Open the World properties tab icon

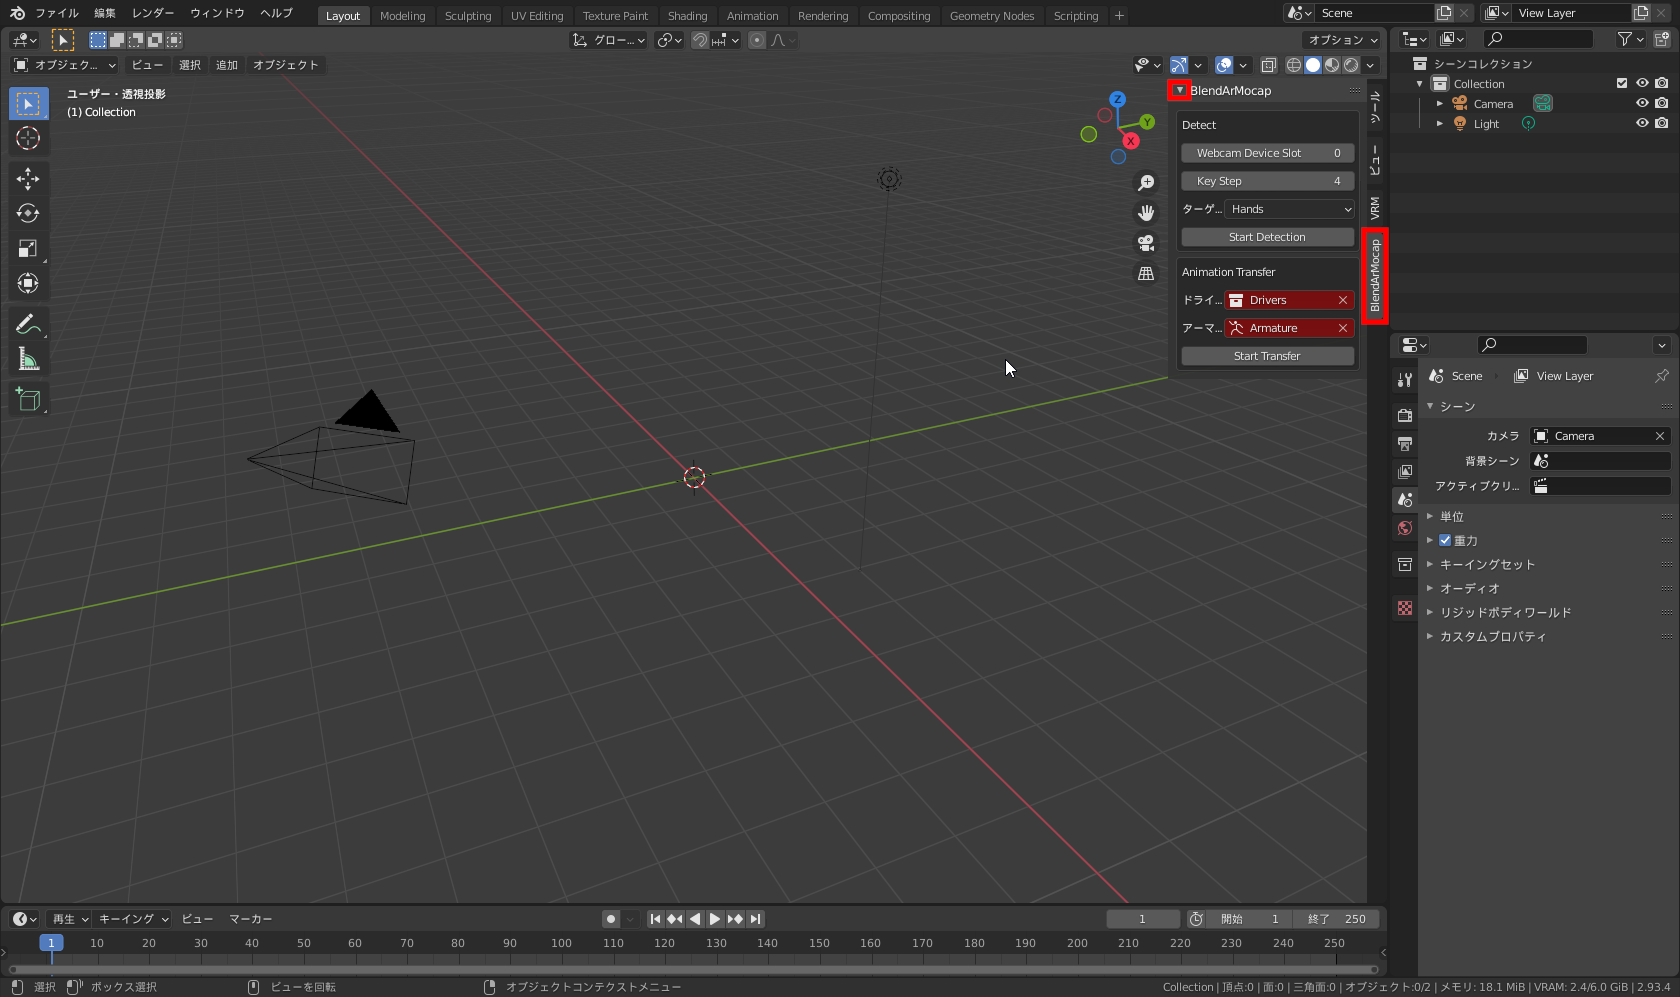pyautogui.click(x=1405, y=528)
